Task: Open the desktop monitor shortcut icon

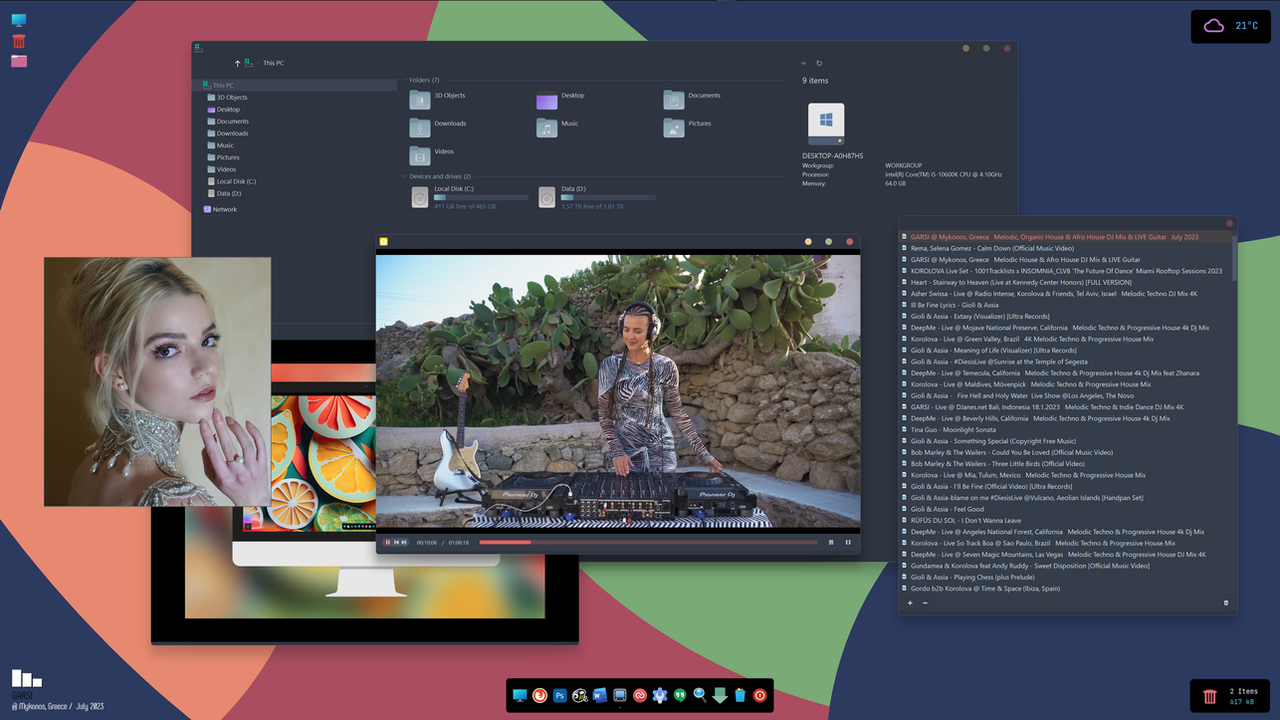Action: [19, 20]
